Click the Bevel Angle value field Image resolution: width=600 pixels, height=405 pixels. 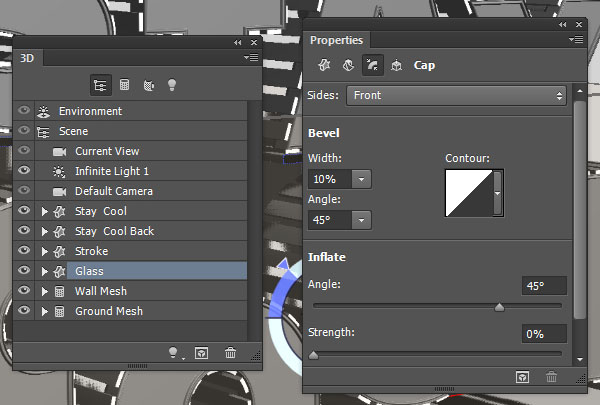click(330, 220)
